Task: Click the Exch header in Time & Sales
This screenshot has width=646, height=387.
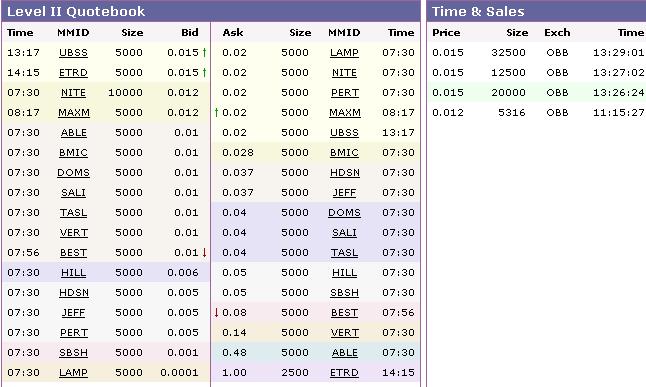Action: point(557,33)
